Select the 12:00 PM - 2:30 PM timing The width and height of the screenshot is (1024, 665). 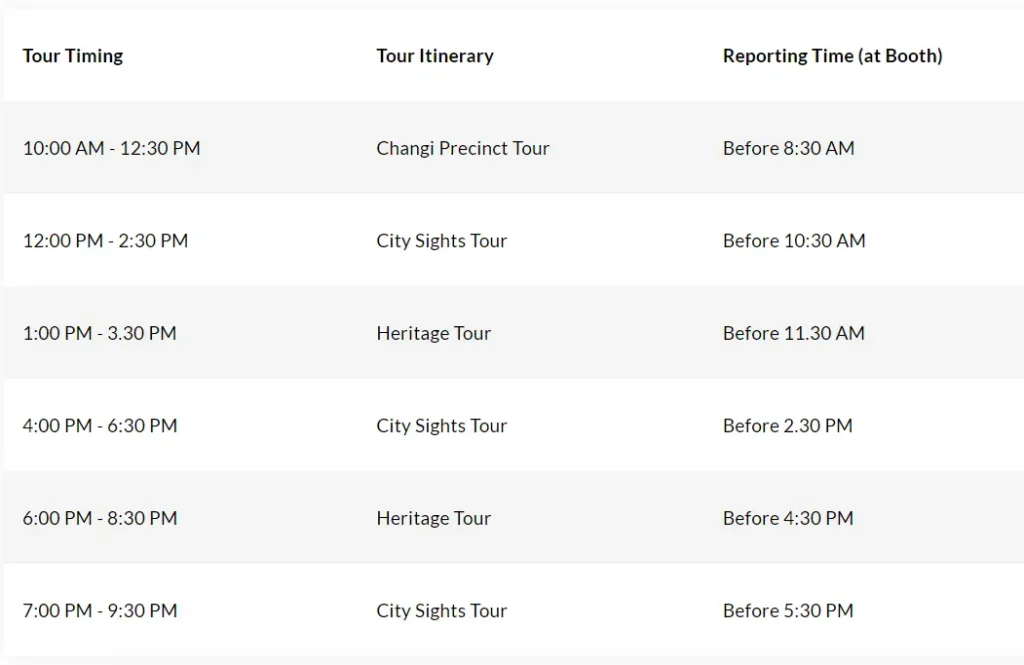click(105, 241)
